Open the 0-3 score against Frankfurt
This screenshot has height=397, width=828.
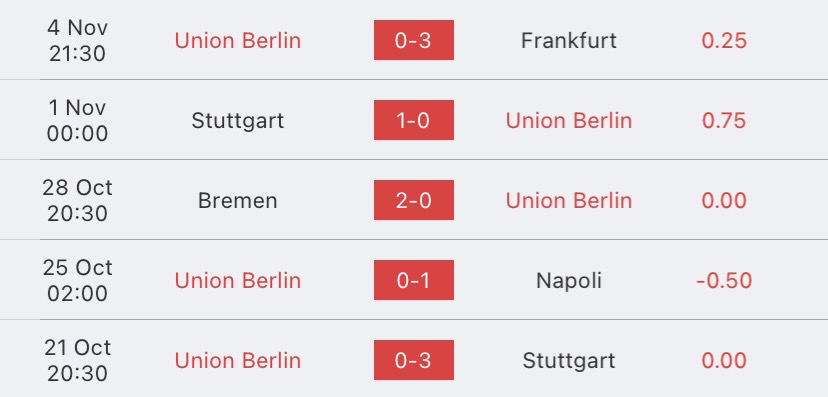tap(413, 40)
